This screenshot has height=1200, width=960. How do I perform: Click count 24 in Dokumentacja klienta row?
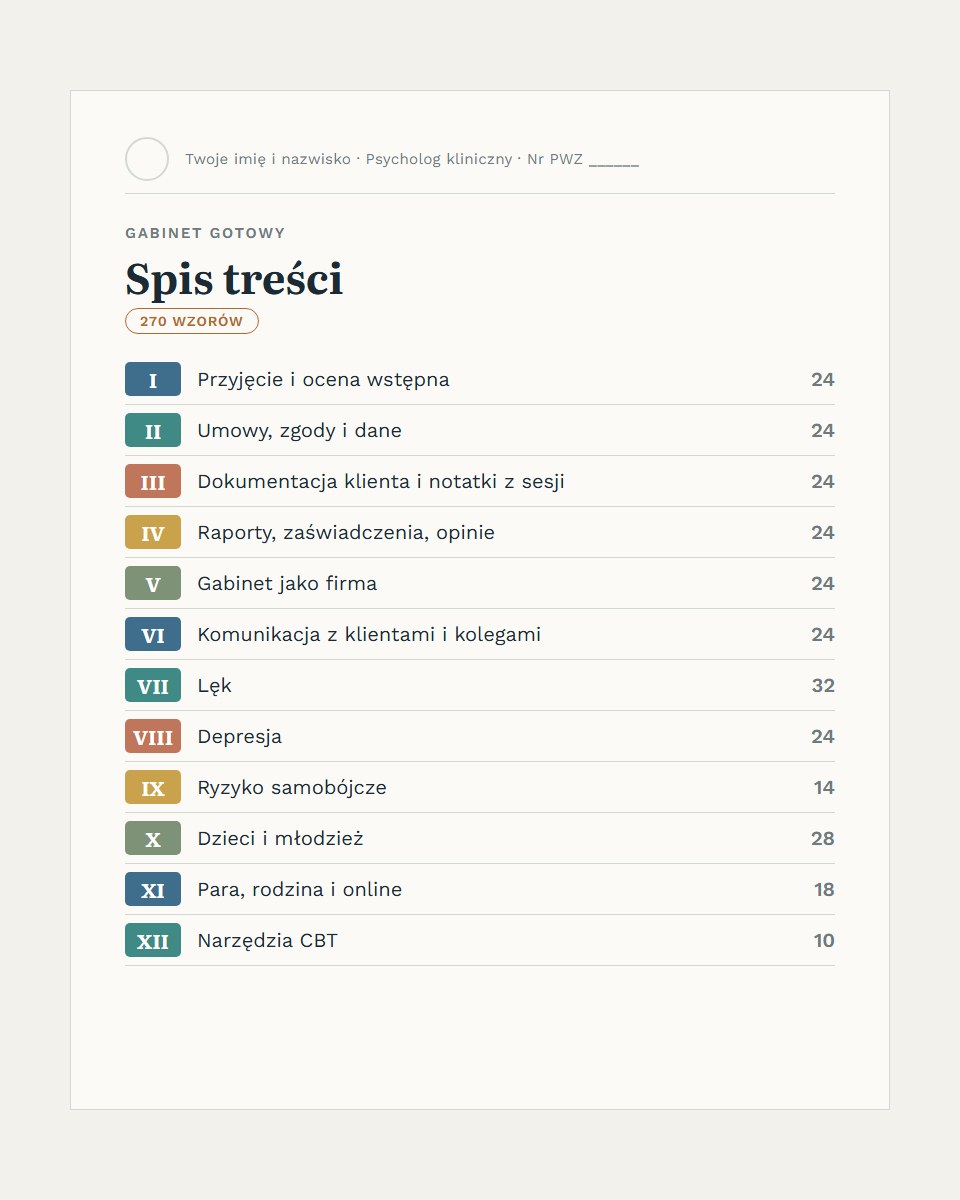(823, 481)
